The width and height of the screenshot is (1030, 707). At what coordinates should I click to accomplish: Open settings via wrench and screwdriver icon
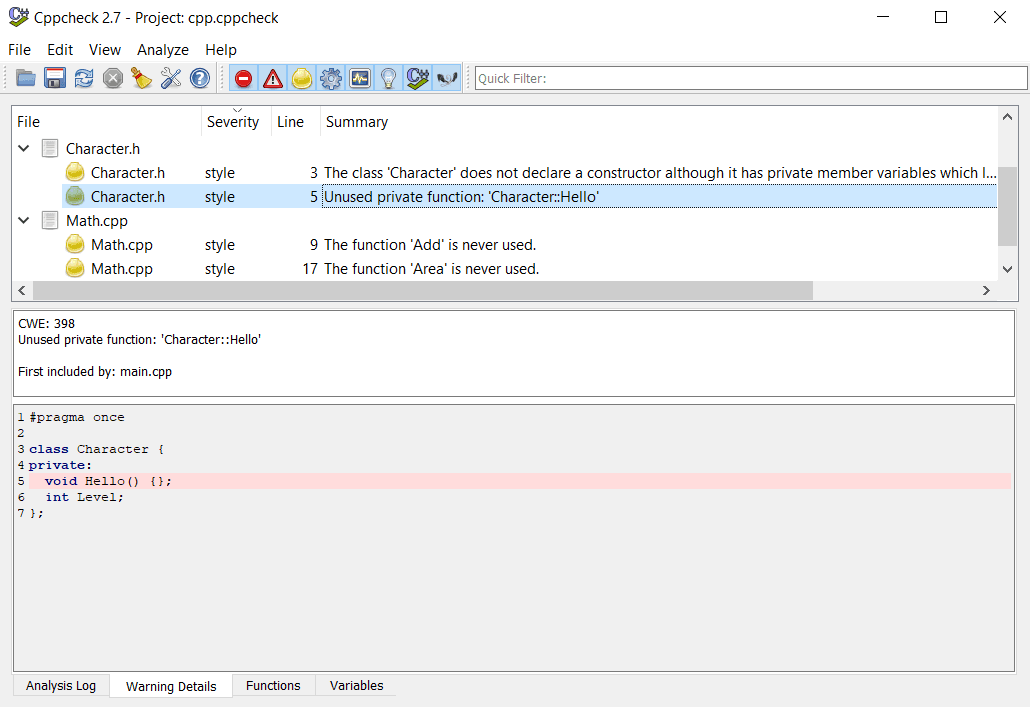(x=171, y=78)
